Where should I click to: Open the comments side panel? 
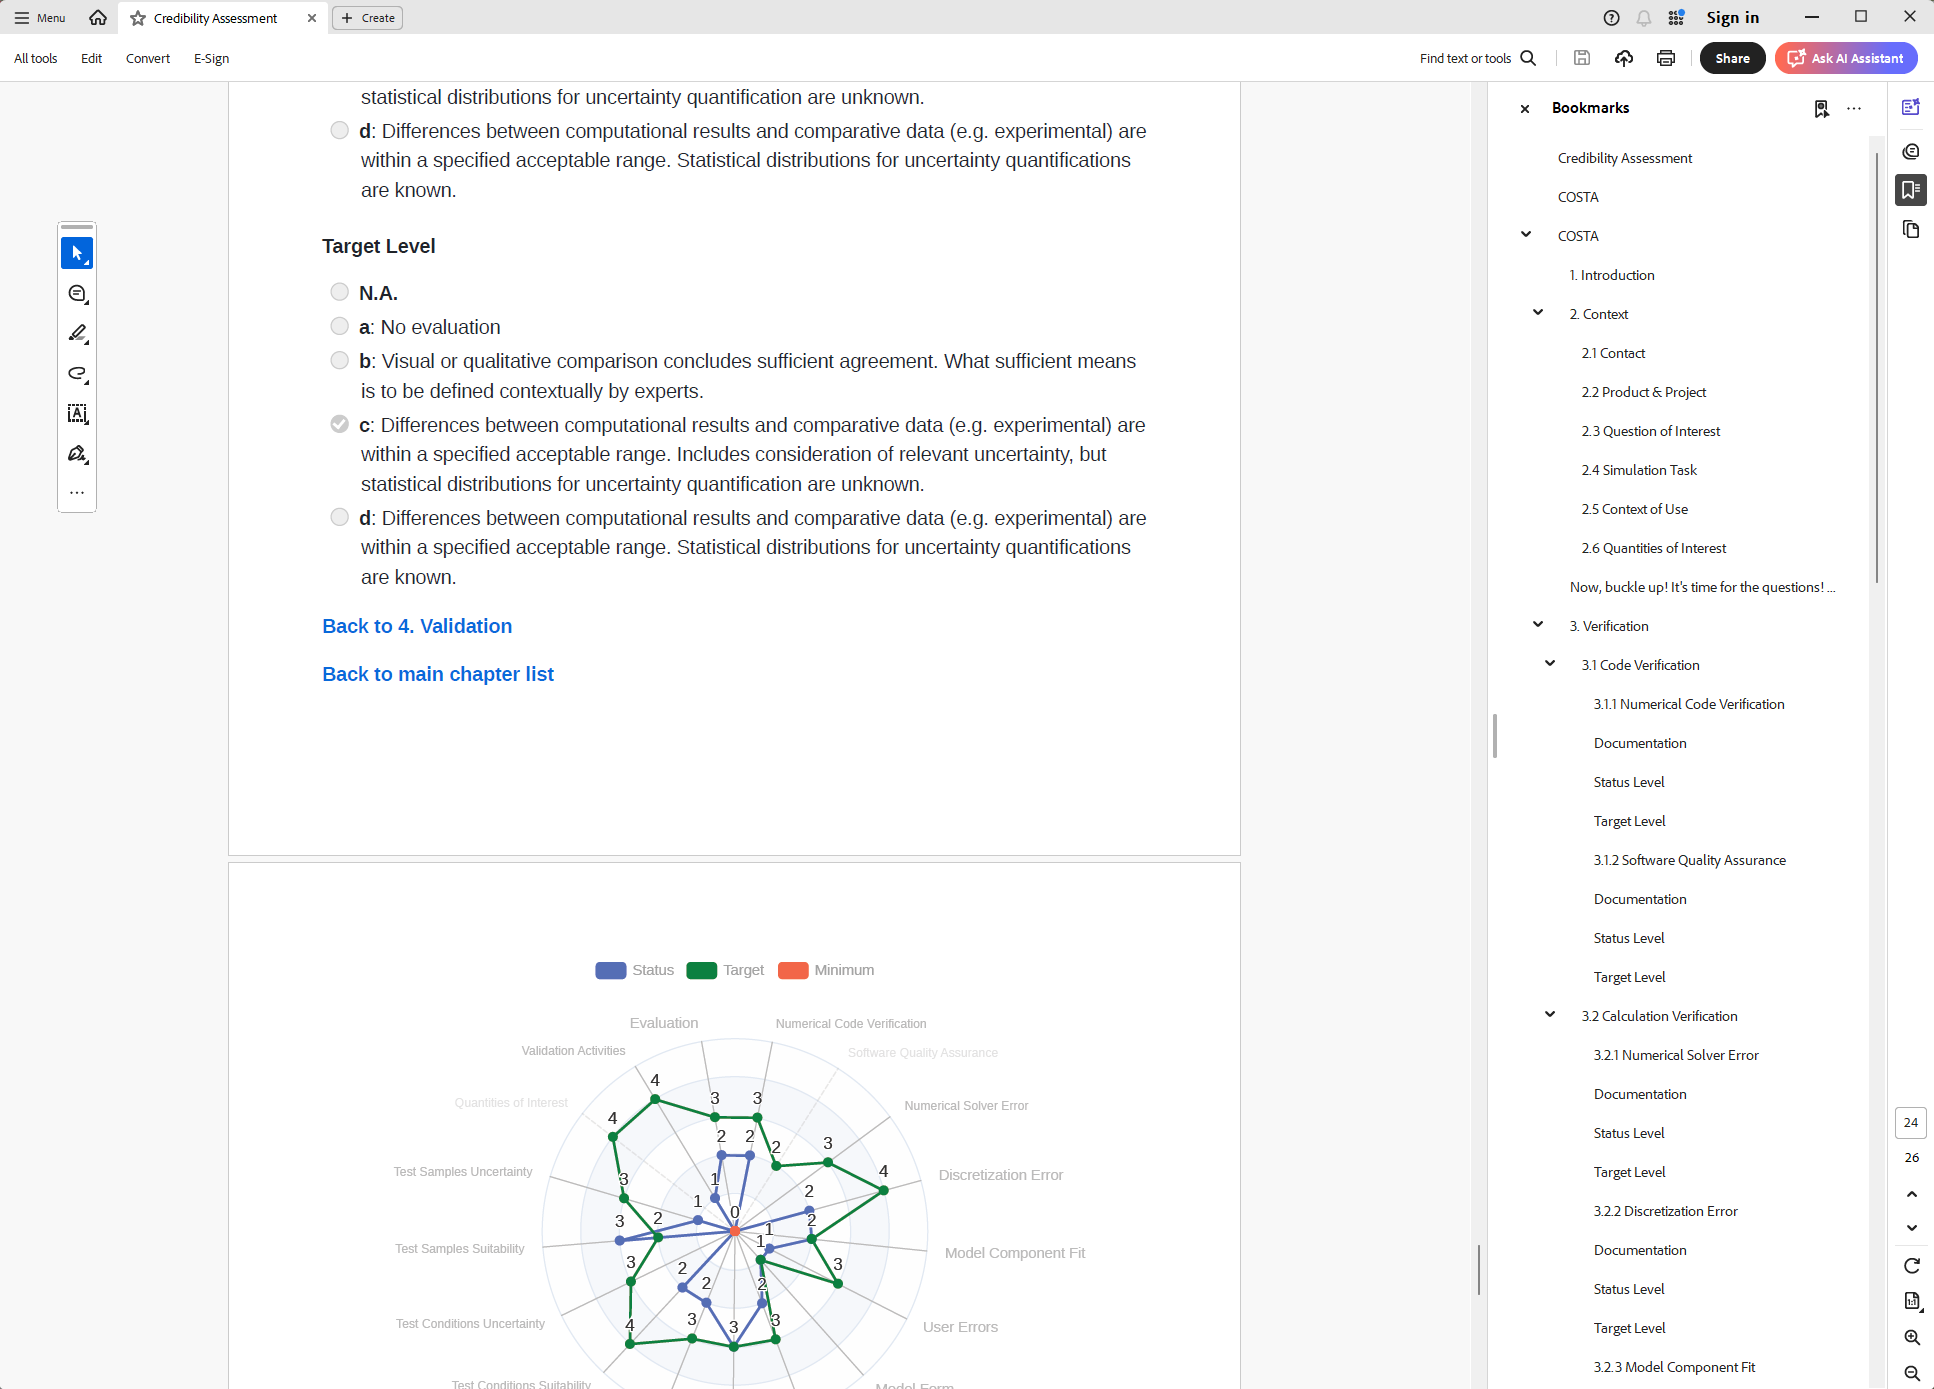[x=1911, y=151]
